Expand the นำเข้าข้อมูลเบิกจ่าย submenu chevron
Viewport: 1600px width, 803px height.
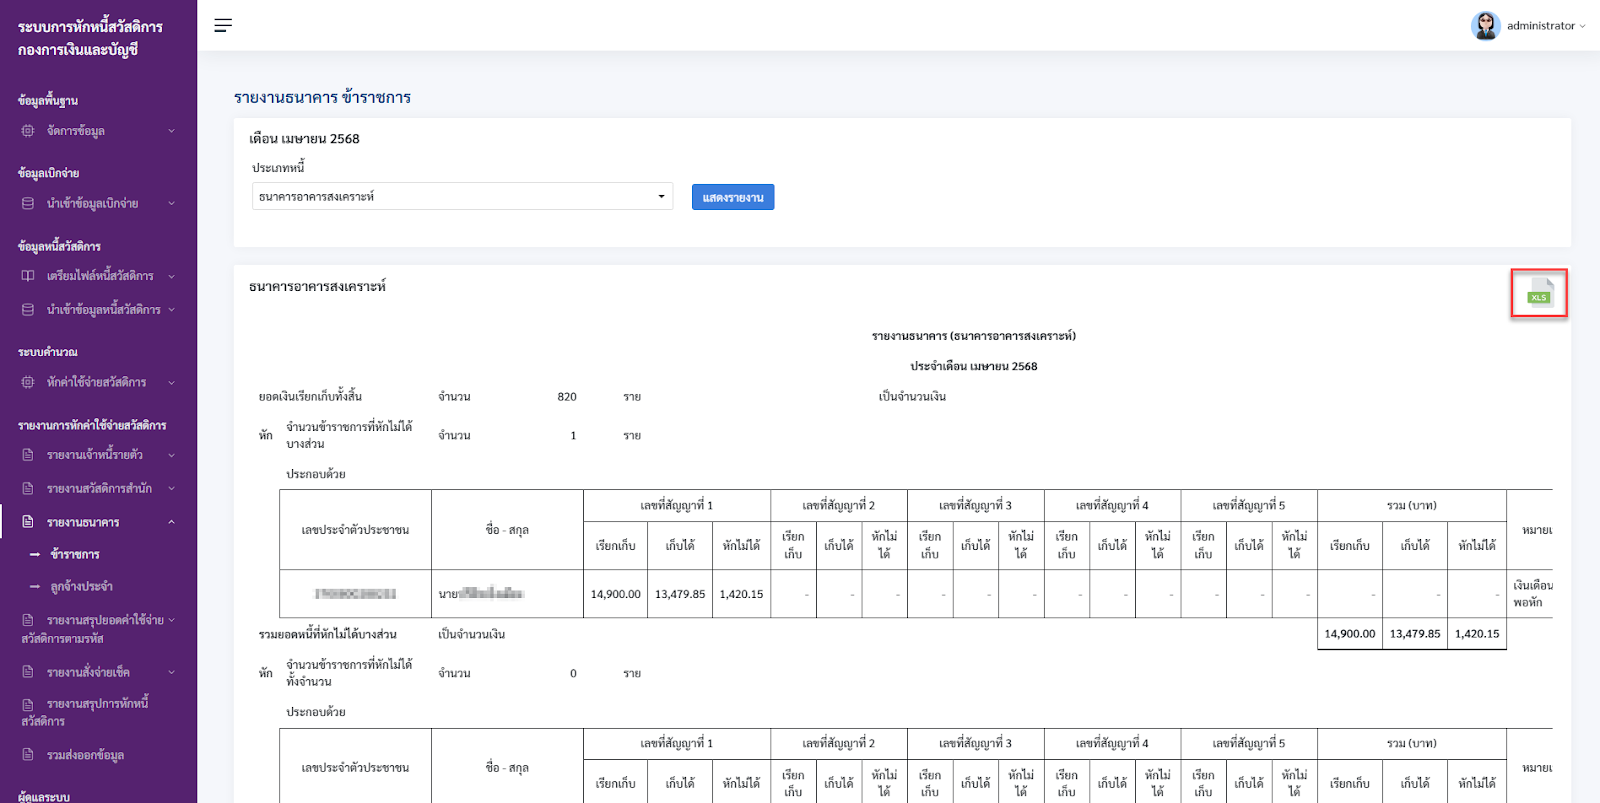point(171,203)
